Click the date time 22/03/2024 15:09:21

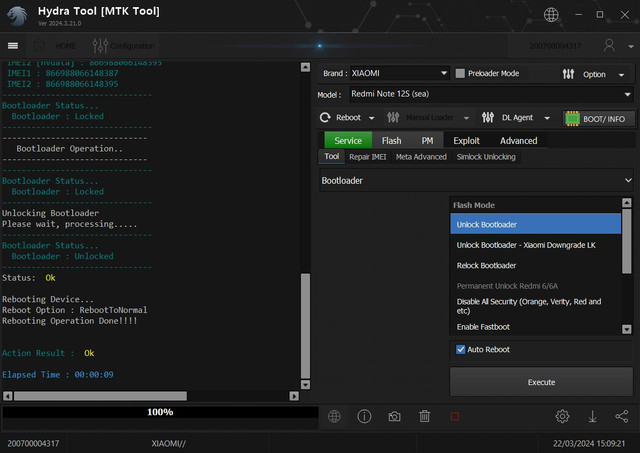589,443
